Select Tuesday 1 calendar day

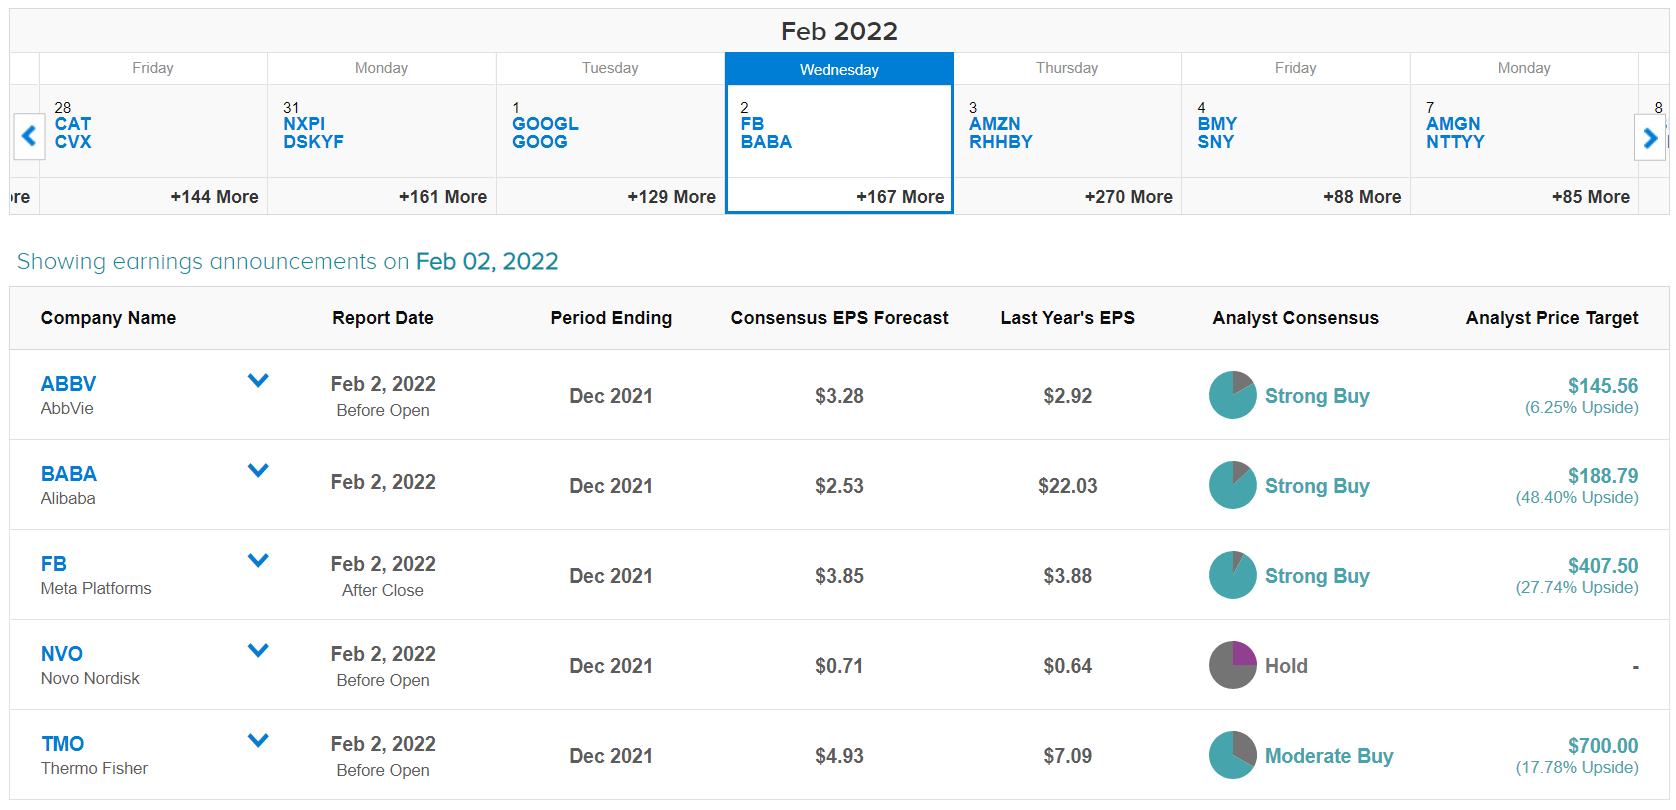point(610,133)
